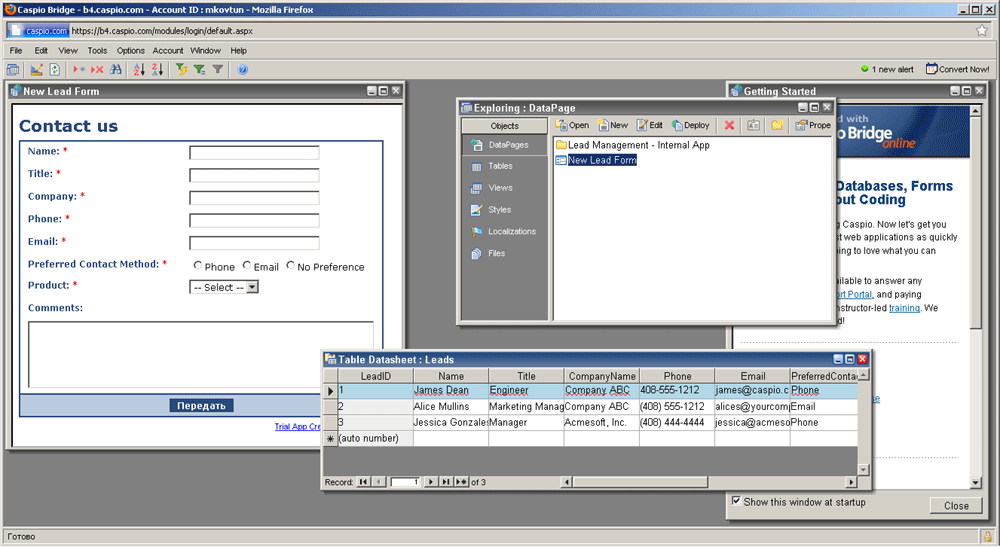Open the datasheet view toolbar icon
This screenshot has height=547, width=1000.
click(13, 69)
